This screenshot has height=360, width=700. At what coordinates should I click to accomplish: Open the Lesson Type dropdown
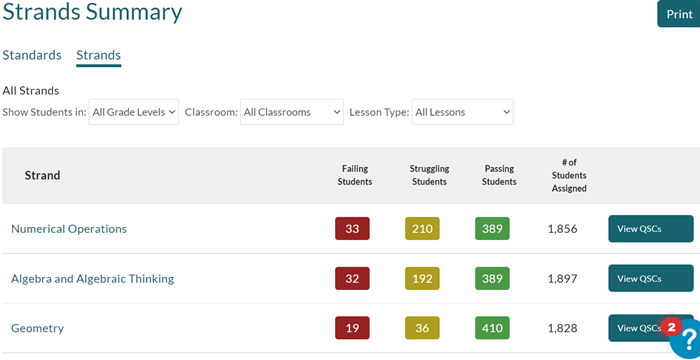[x=462, y=112]
